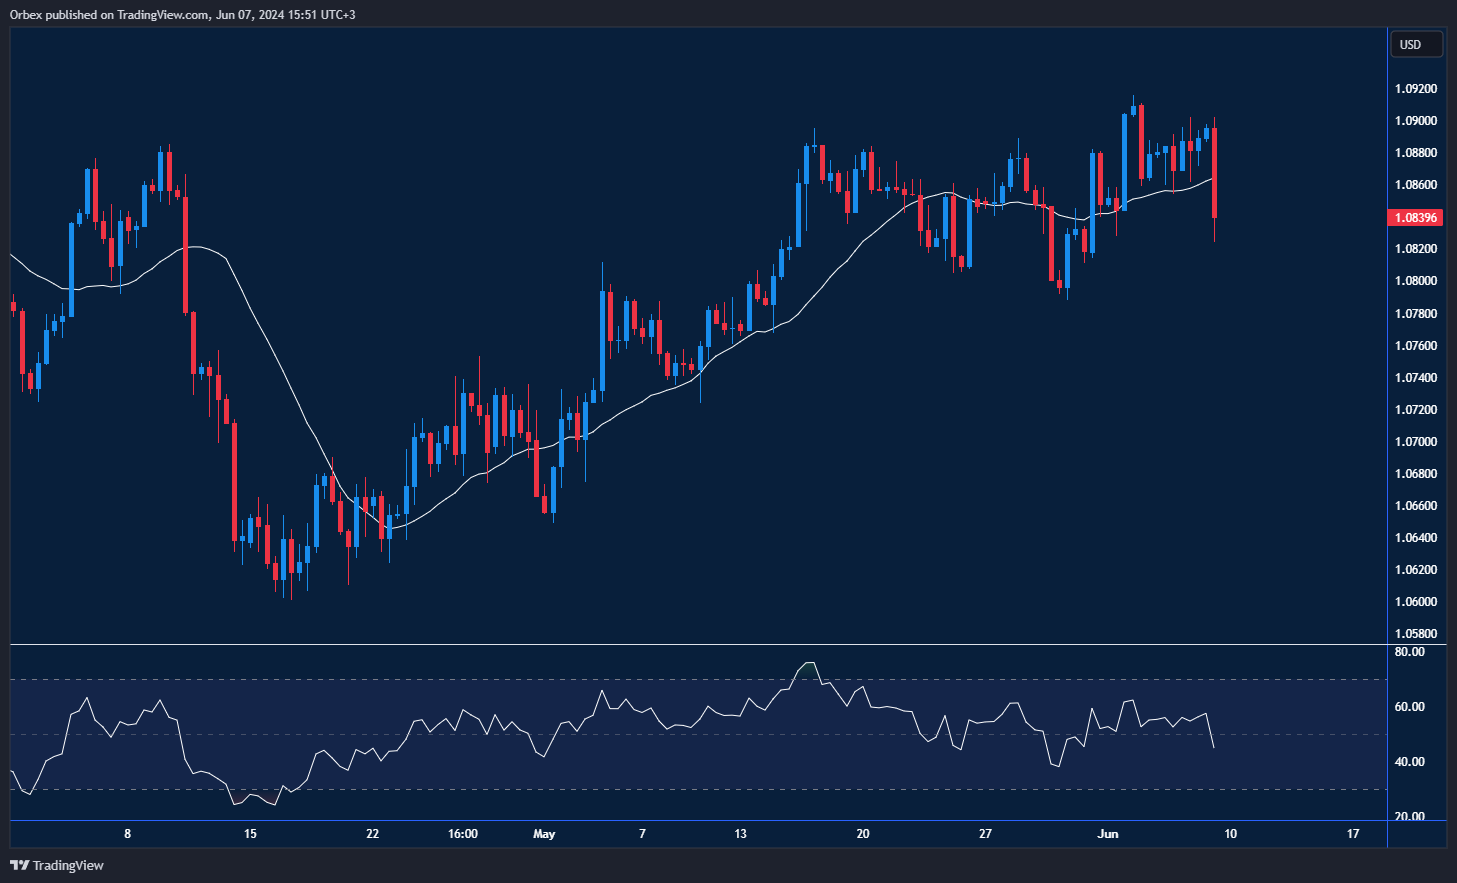This screenshot has height=883, width=1457.
Task: Select the red 1.08396 current price label
Action: tap(1416, 217)
